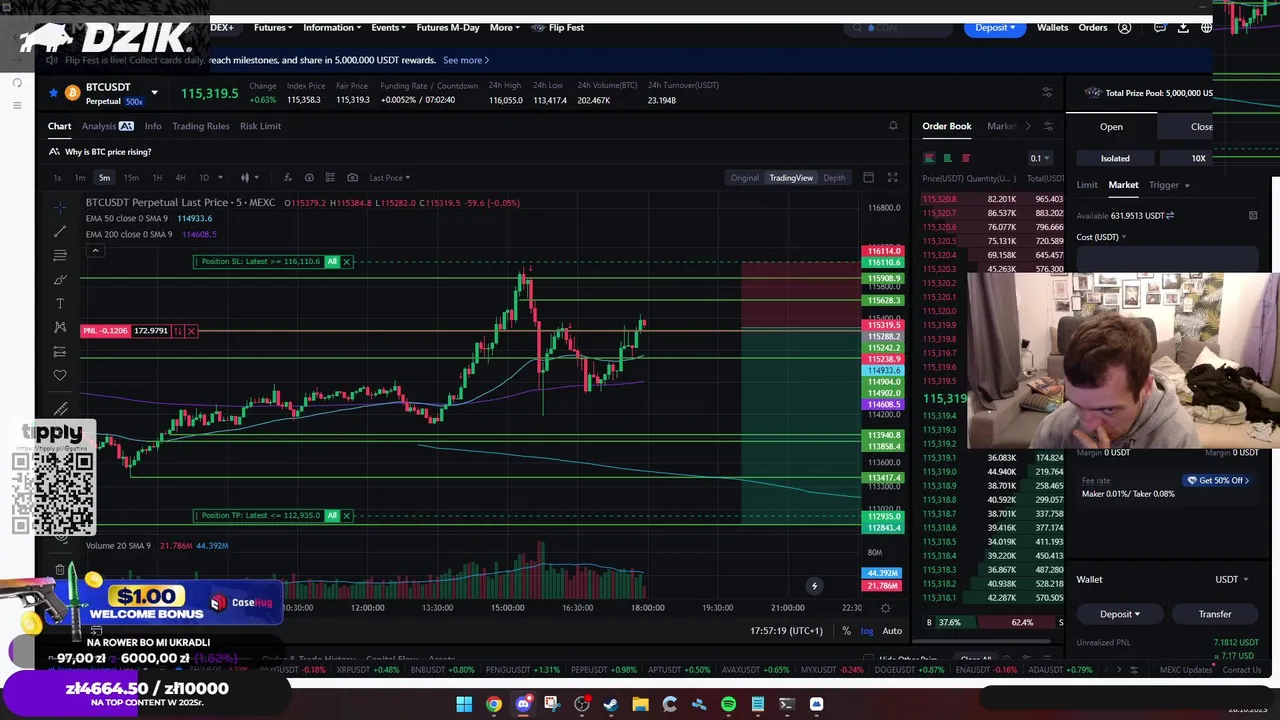Open order book settings sliders icon
The height and width of the screenshot is (720, 1280).
1048,126
